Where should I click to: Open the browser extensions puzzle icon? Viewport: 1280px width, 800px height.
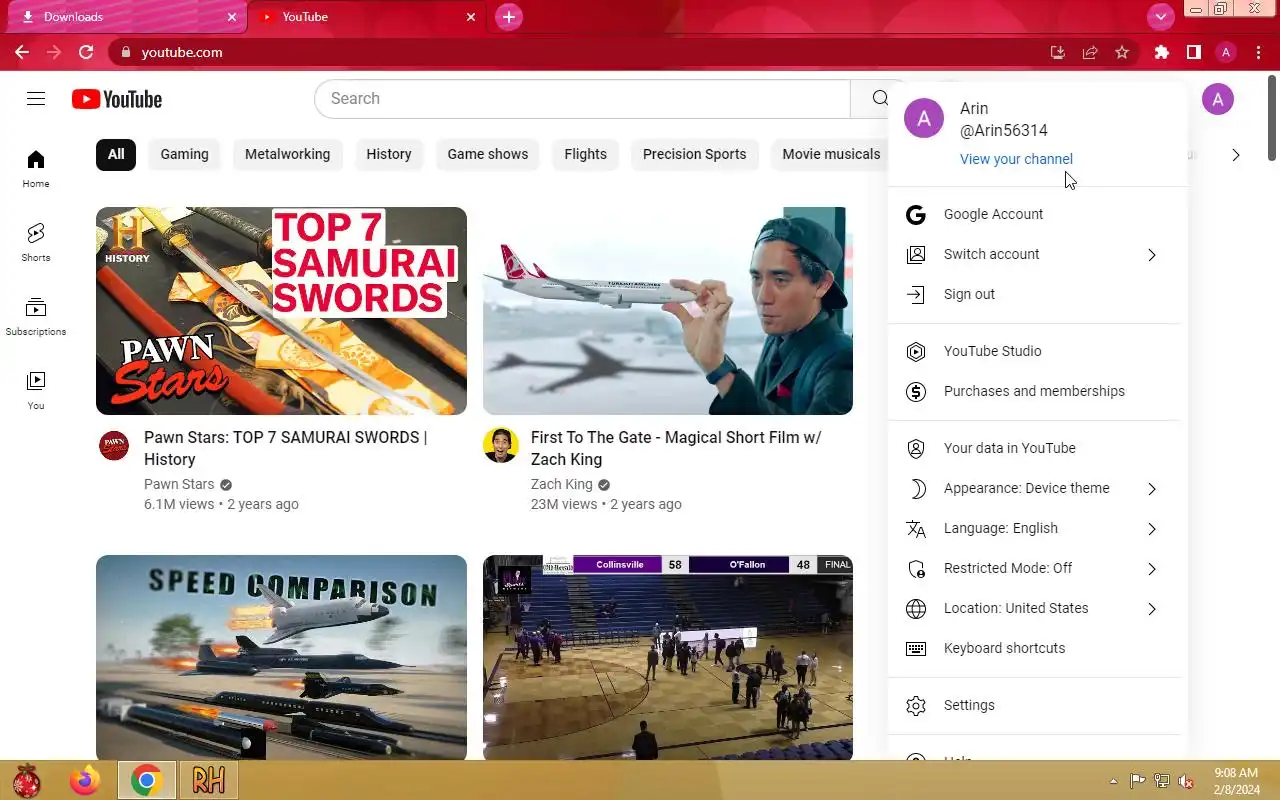[1161, 52]
